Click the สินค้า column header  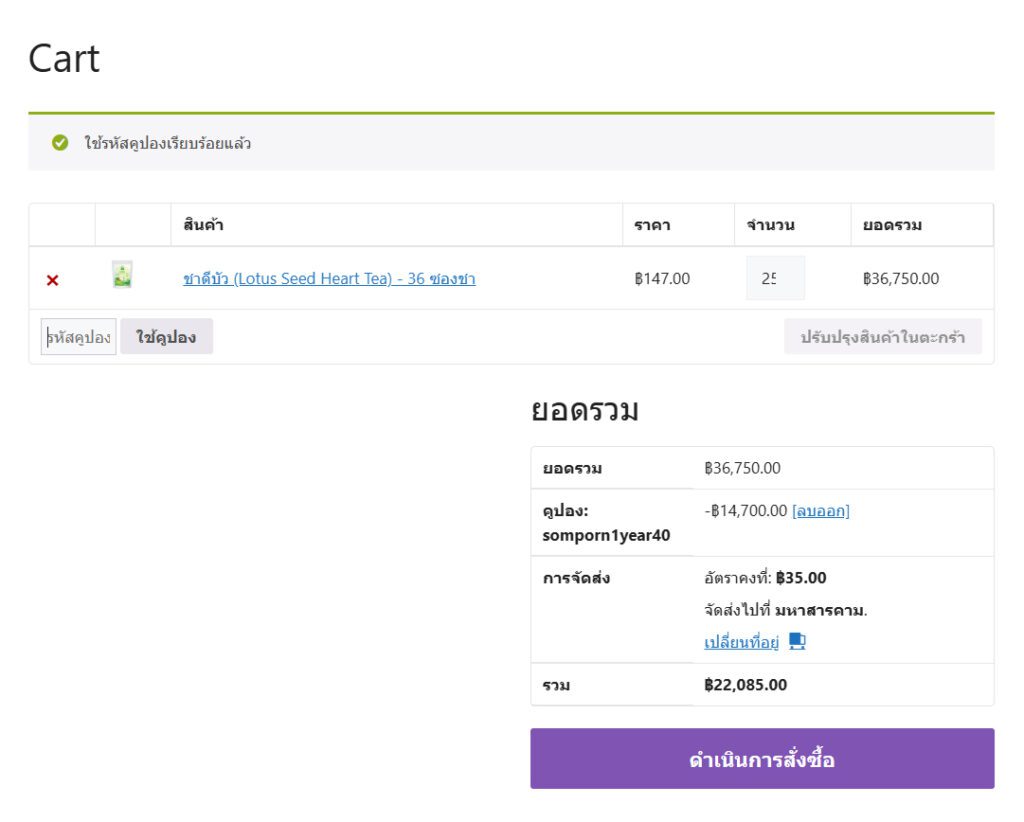pos(203,225)
